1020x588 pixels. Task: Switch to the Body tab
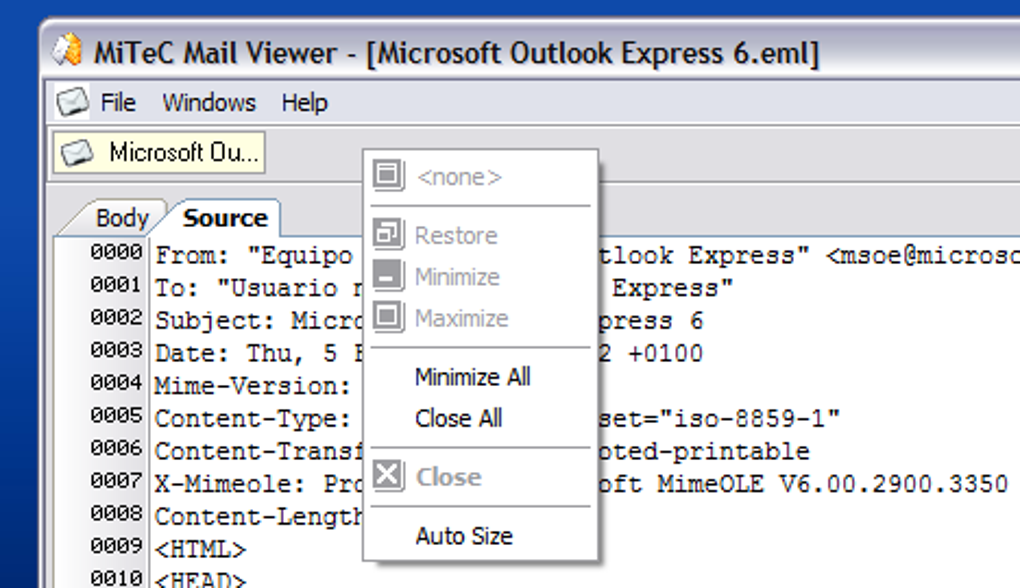pos(122,218)
